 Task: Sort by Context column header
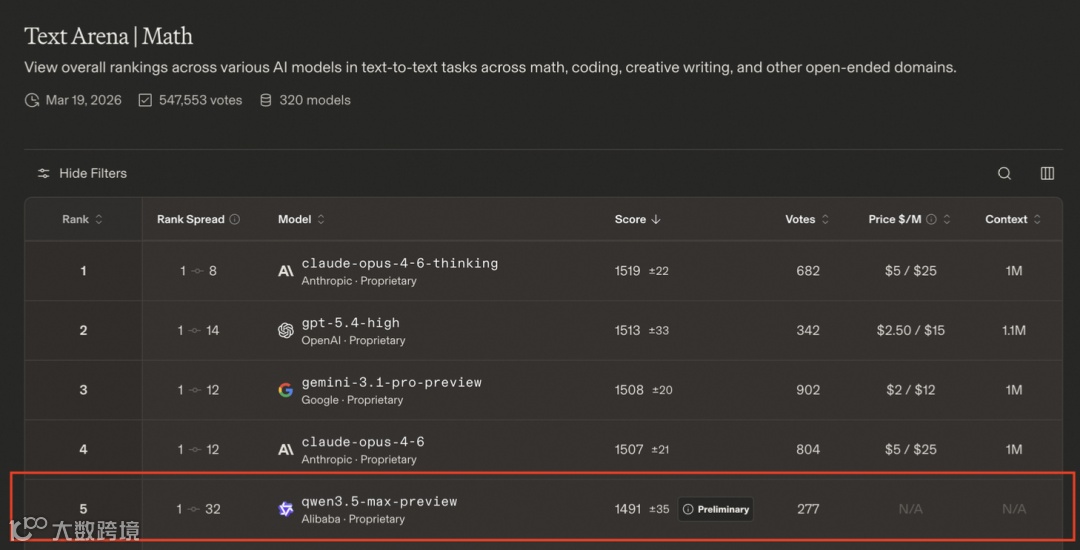point(1013,220)
